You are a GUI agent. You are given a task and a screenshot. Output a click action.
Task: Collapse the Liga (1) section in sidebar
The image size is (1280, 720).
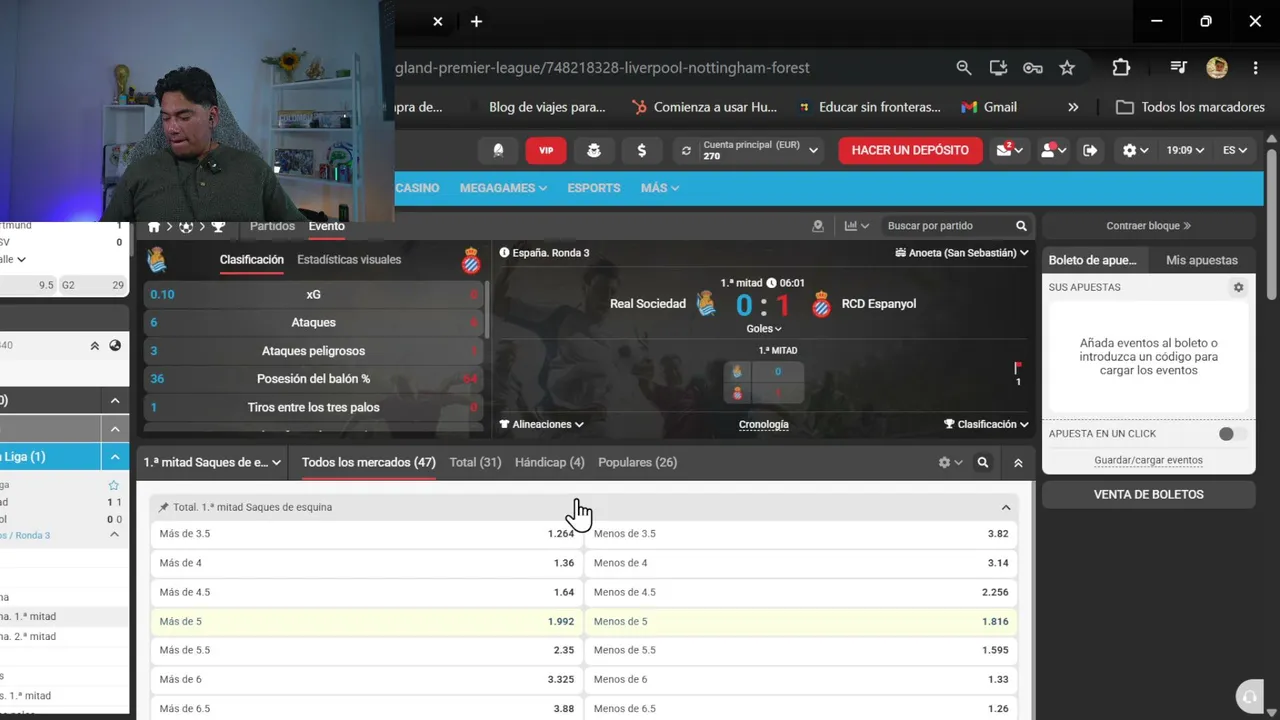tap(115, 457)
